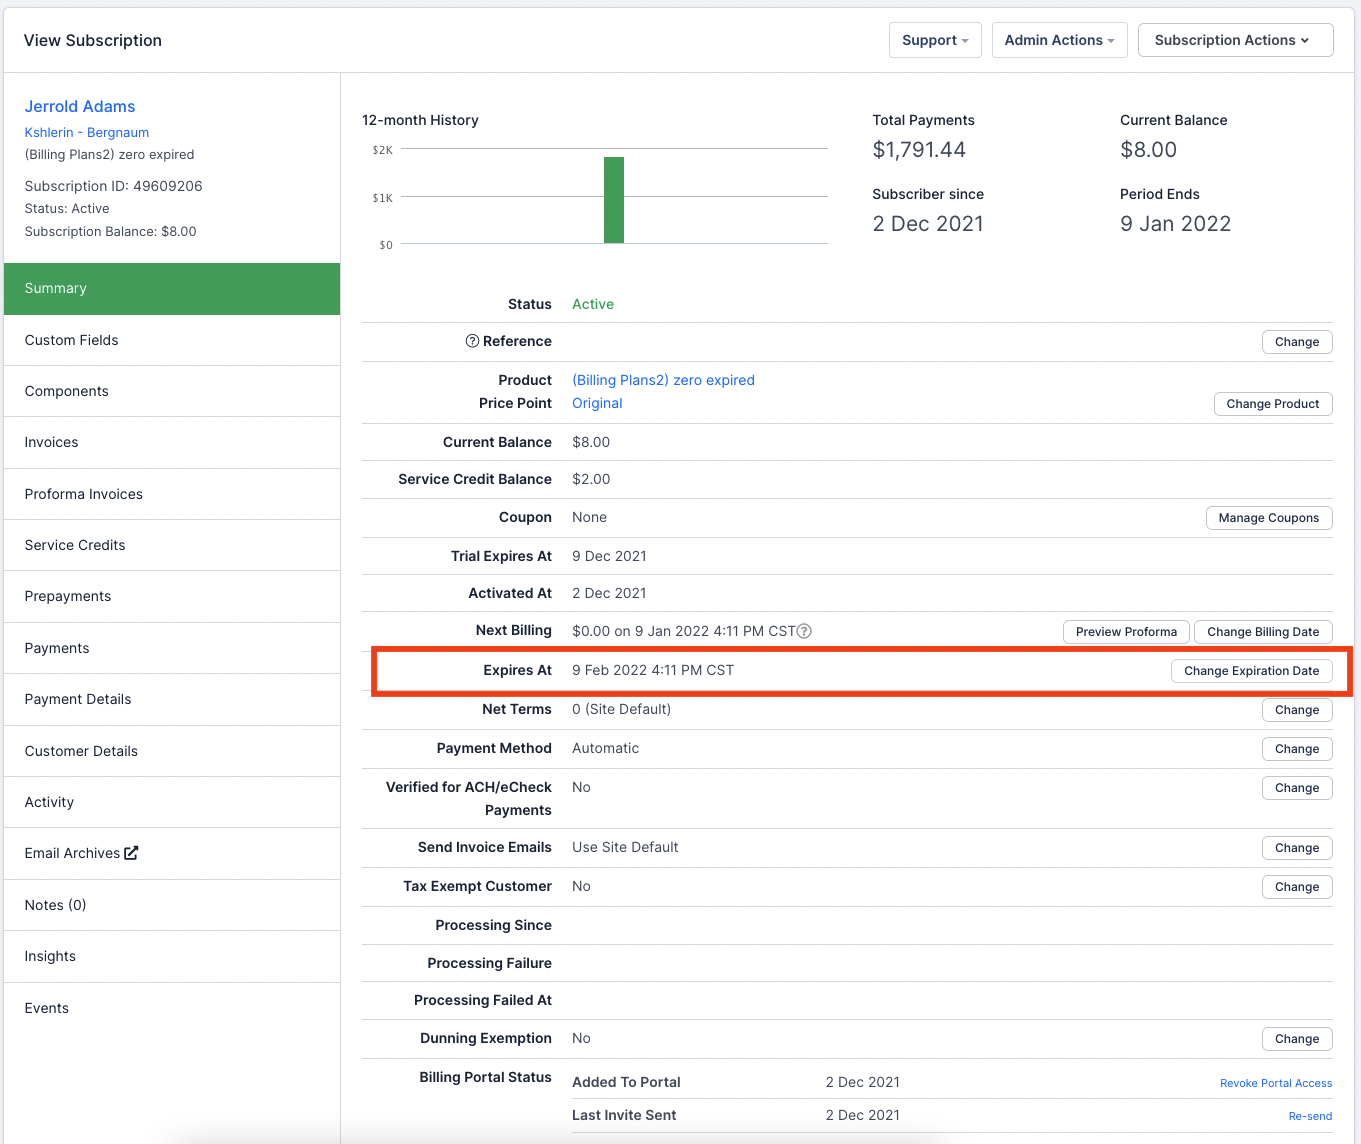Screen dimensions: 1361x1144
Task: Click the $8.00 value under Current Balance heading
Action: click(1148, 150)
